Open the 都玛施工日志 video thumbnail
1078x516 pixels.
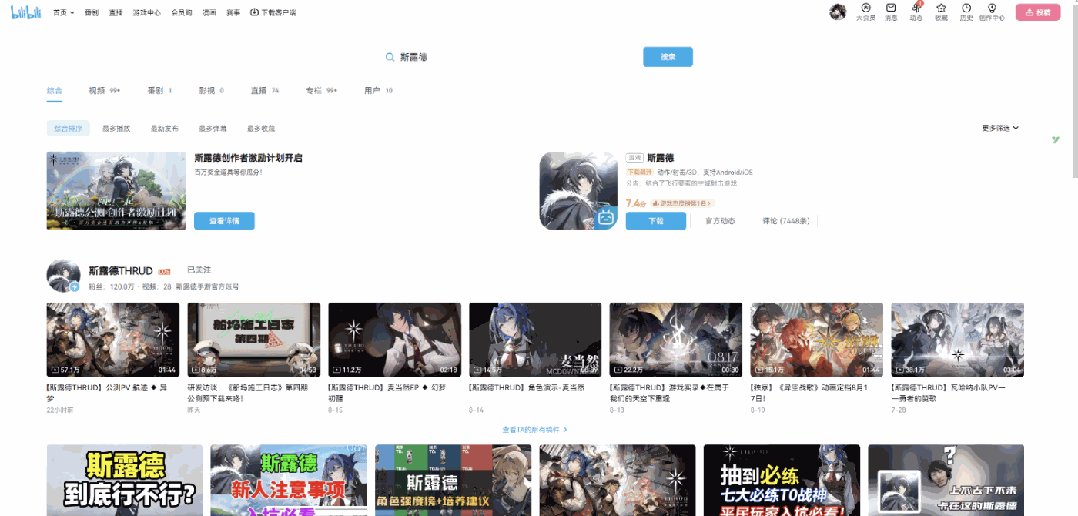click(x=254, y=340)
